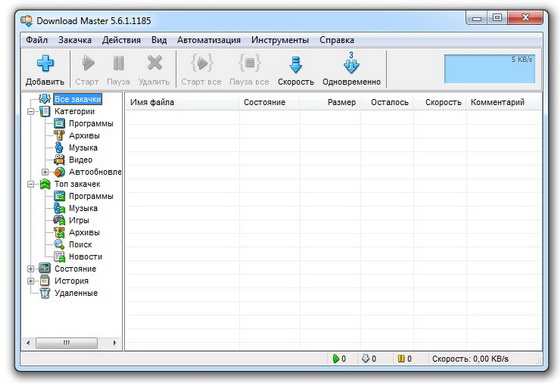This screenshot has width=560, height=383.
Task: Click the Архивы icon under Категории
Action: (x=59, y=135)
